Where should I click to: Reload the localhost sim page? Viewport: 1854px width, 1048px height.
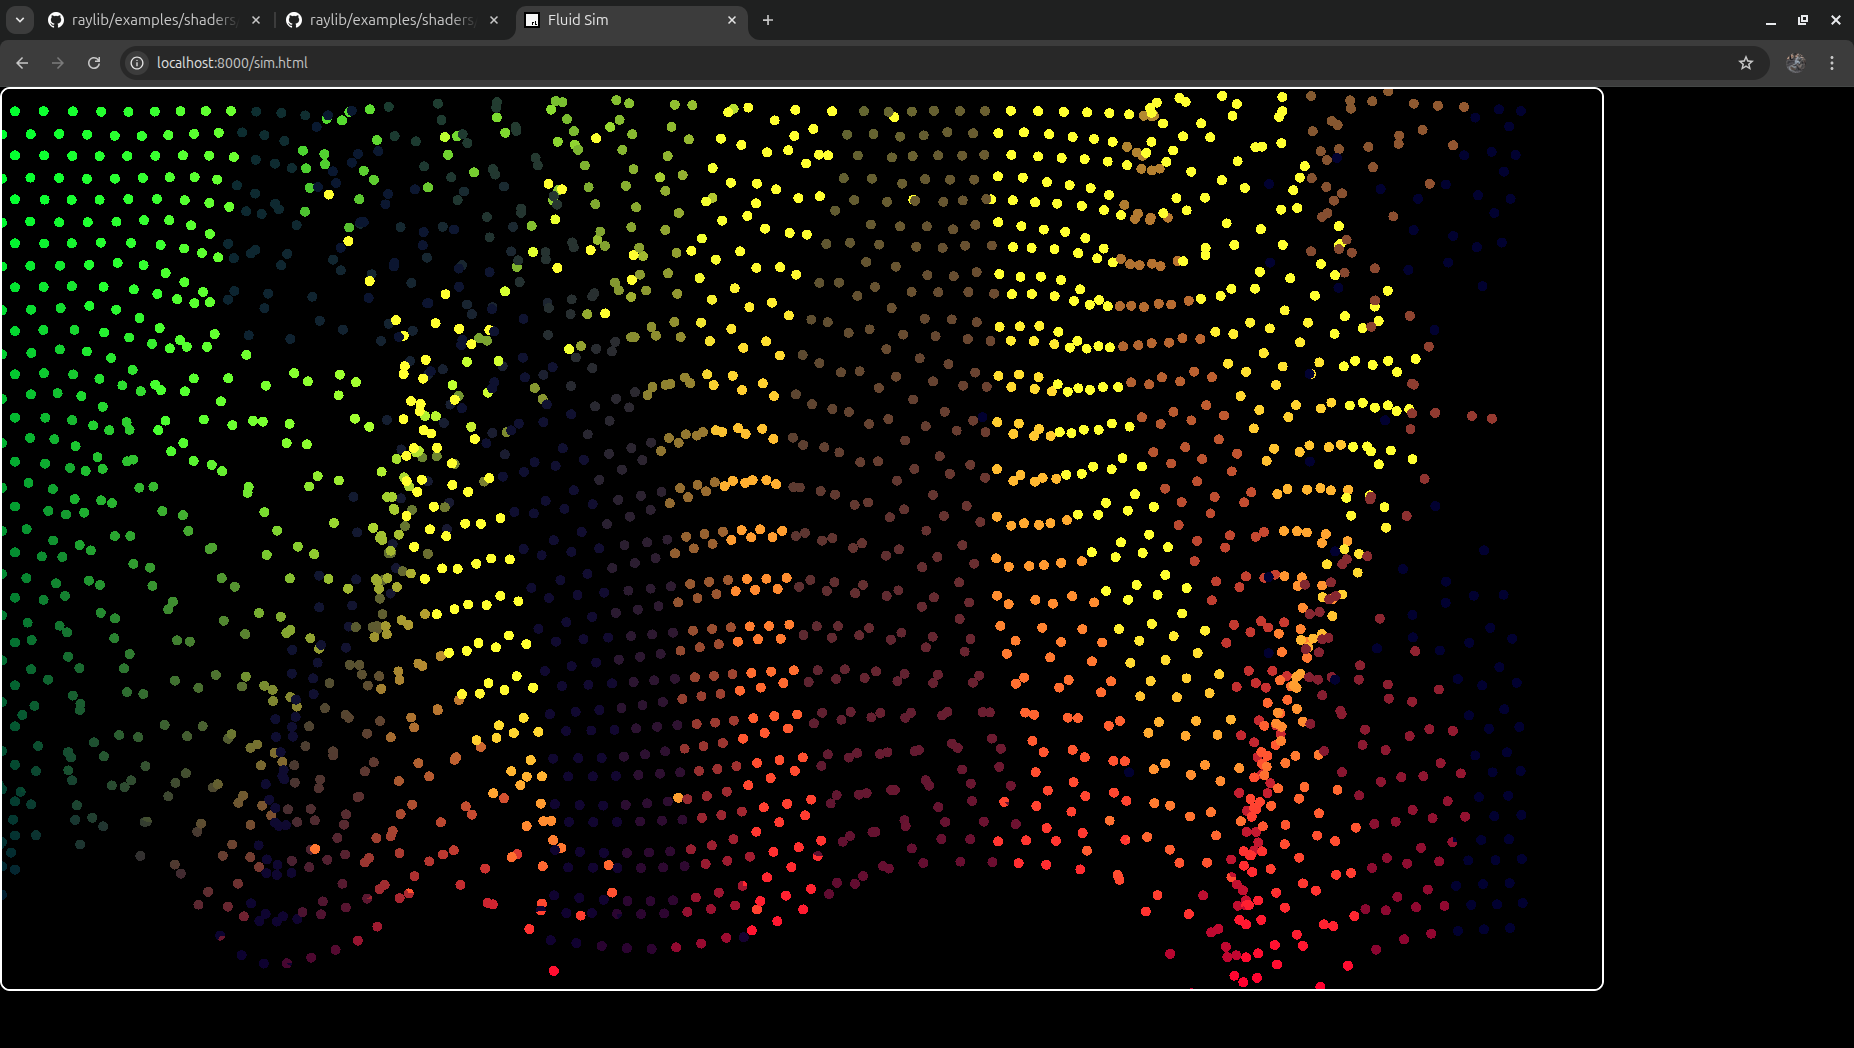(x=94, y=63)
